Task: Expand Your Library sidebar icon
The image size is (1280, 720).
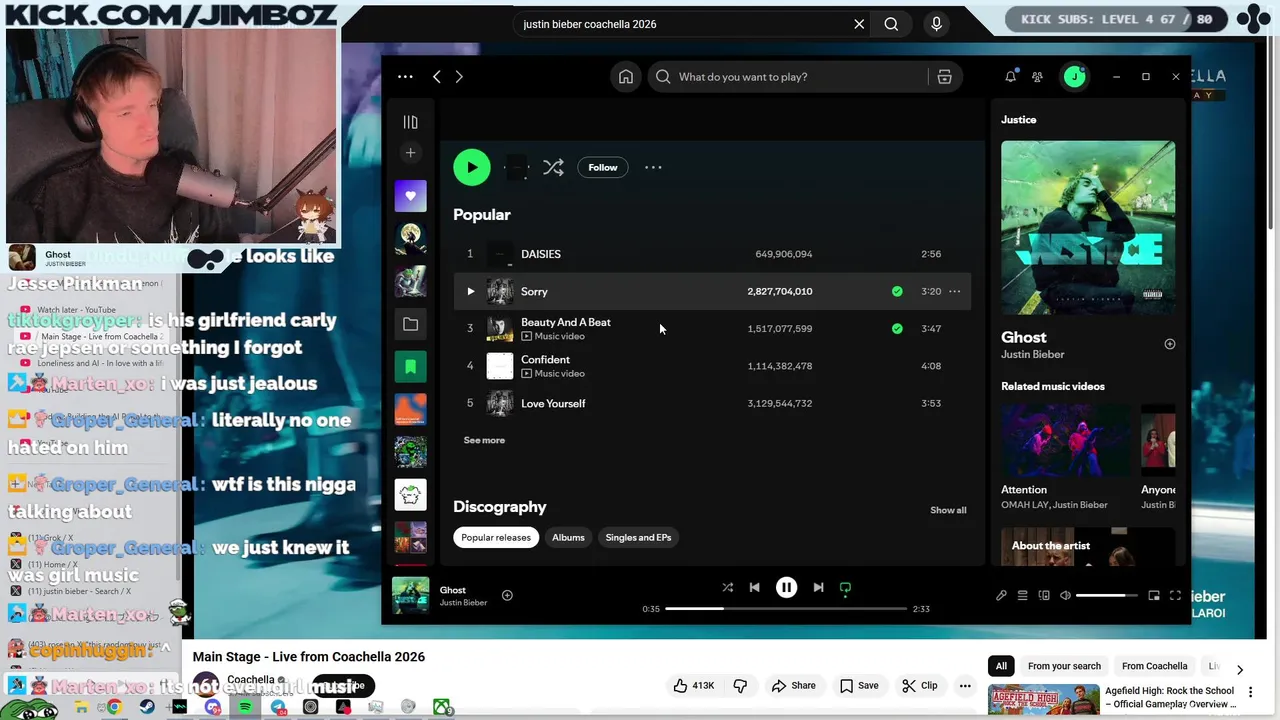Action: tap(410, 122)
